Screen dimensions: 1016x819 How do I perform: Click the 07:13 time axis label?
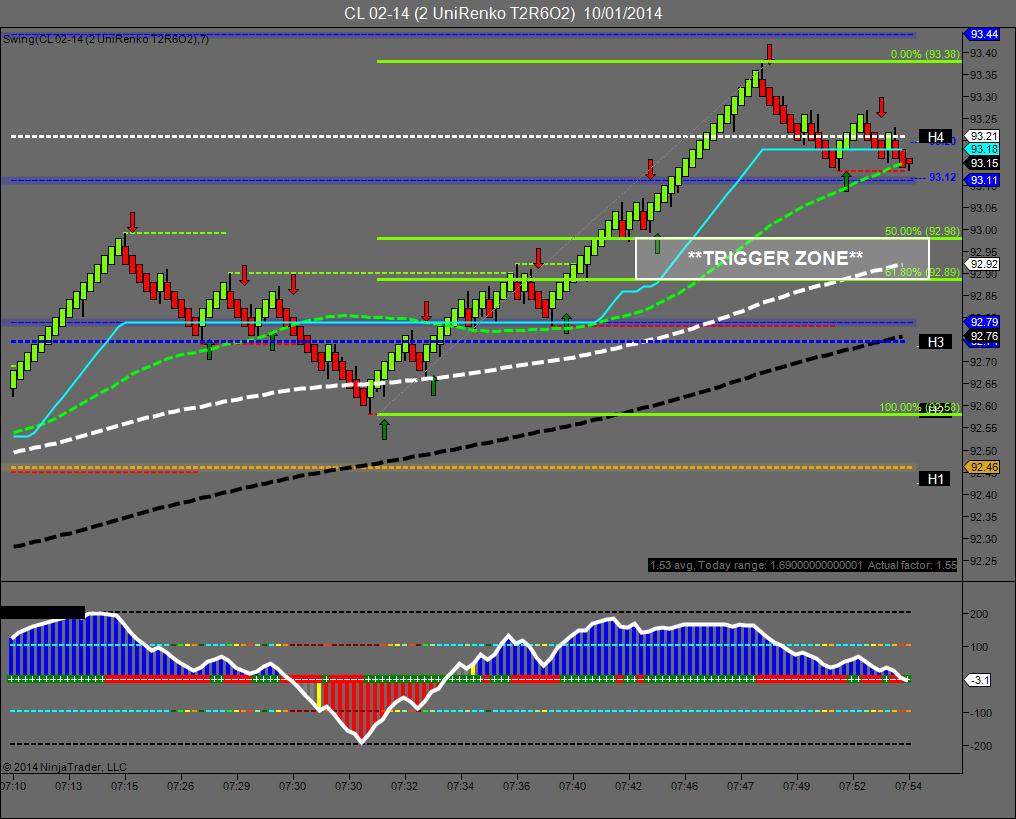(x=69, y=786)
